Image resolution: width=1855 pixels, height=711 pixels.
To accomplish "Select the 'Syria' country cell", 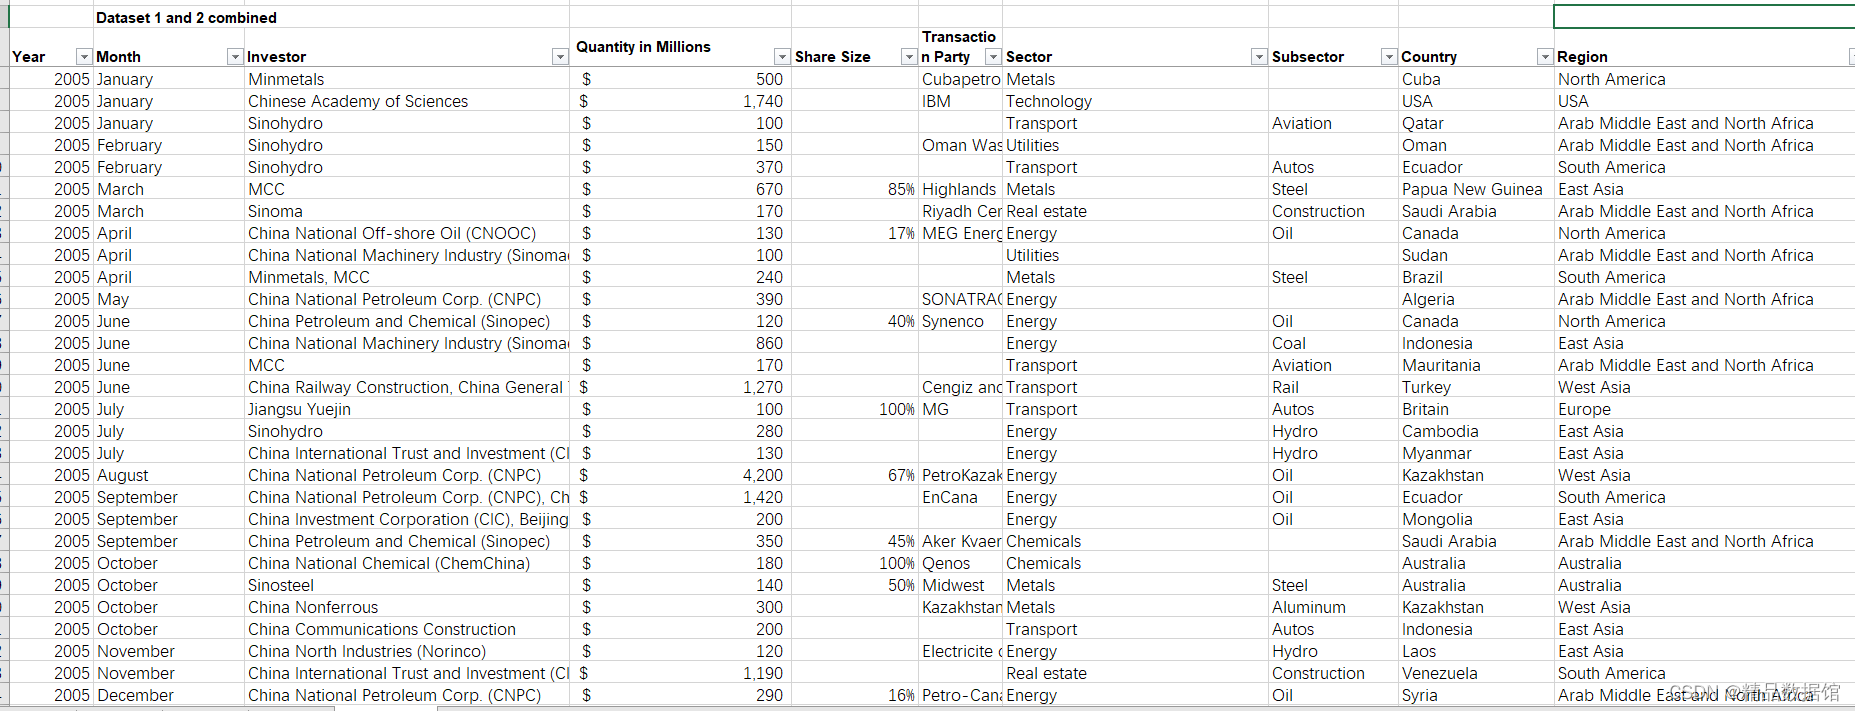I will 1476,695.
